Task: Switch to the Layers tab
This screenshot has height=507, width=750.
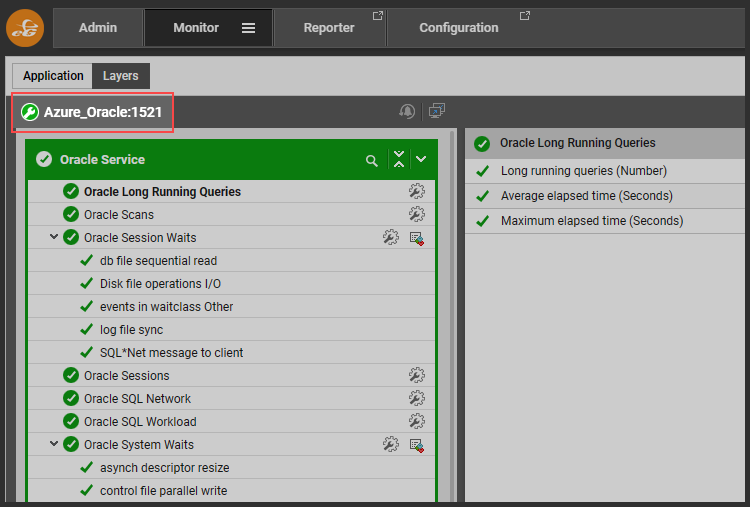Action: pos(121,76)
